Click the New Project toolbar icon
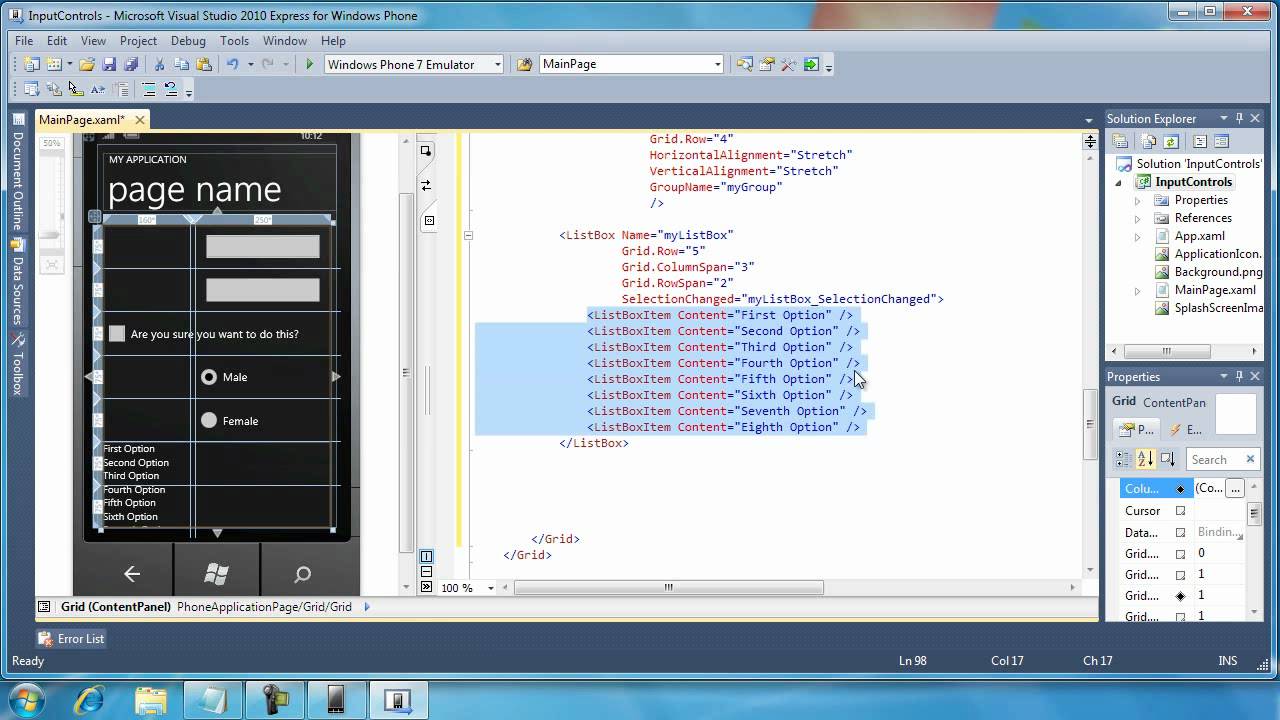The image size is (1280, 720). click(x=30, y=64)
